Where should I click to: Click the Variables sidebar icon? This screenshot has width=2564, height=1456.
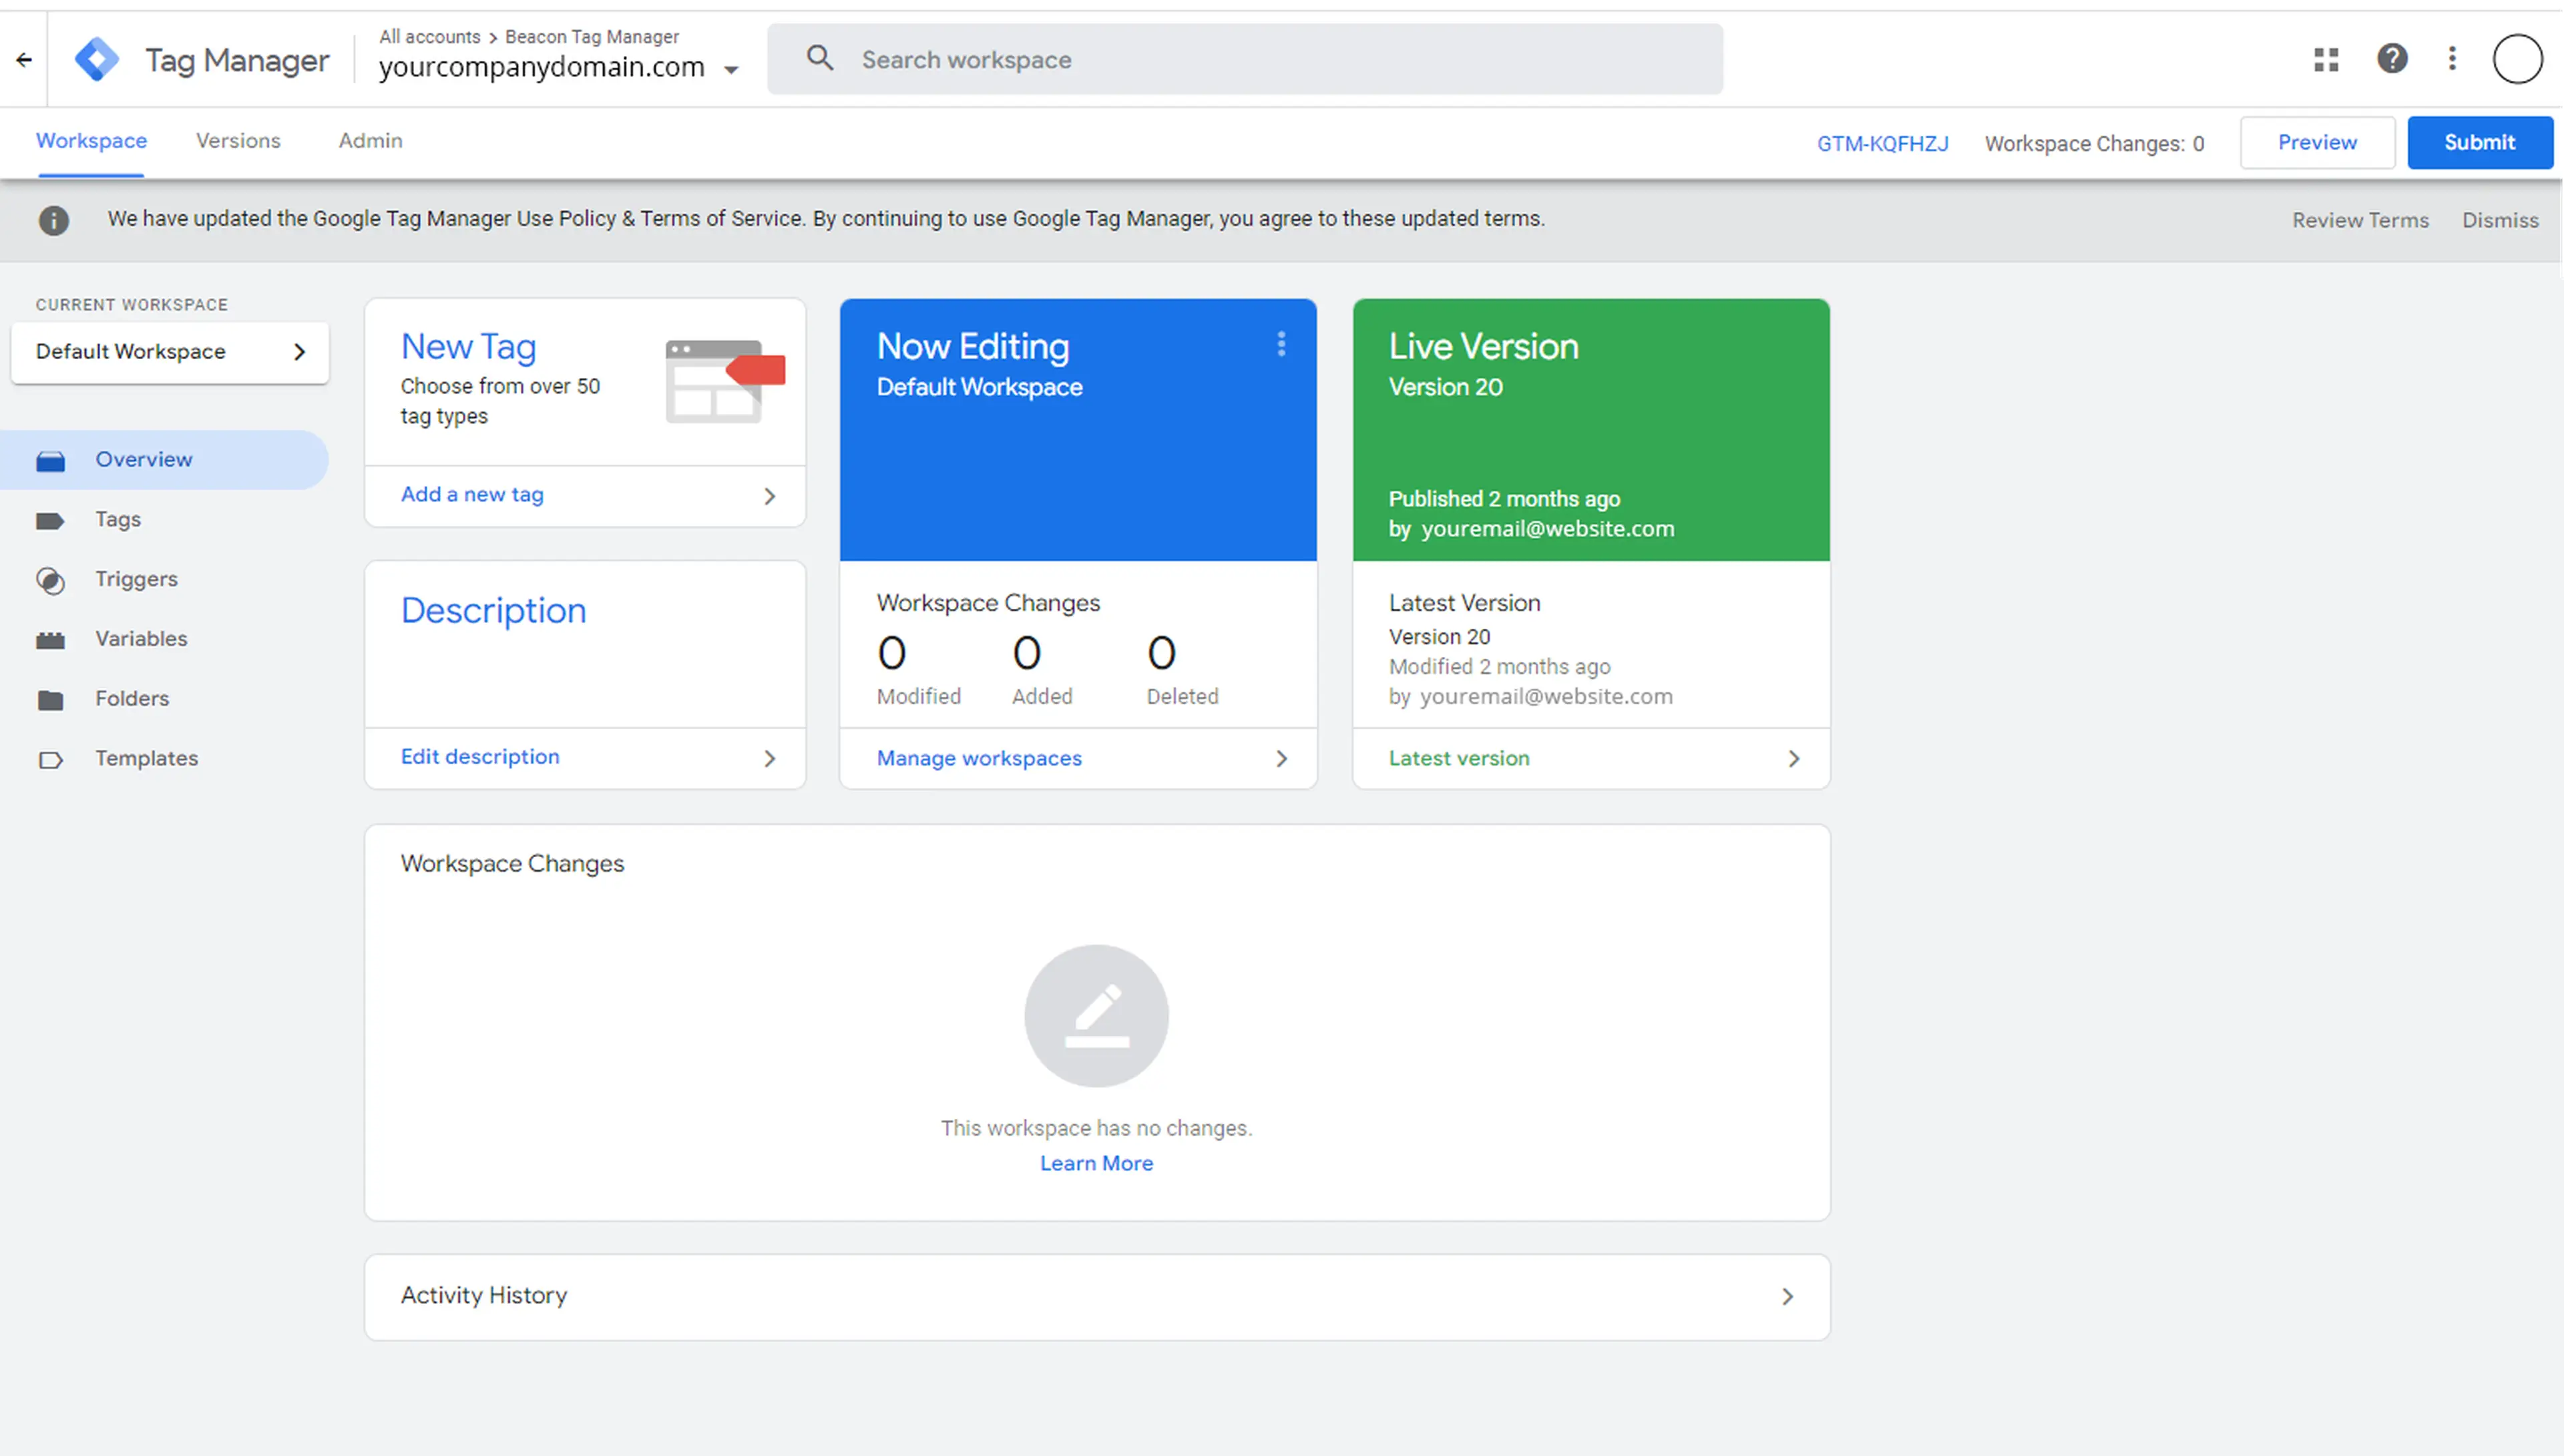coord(51,640)
